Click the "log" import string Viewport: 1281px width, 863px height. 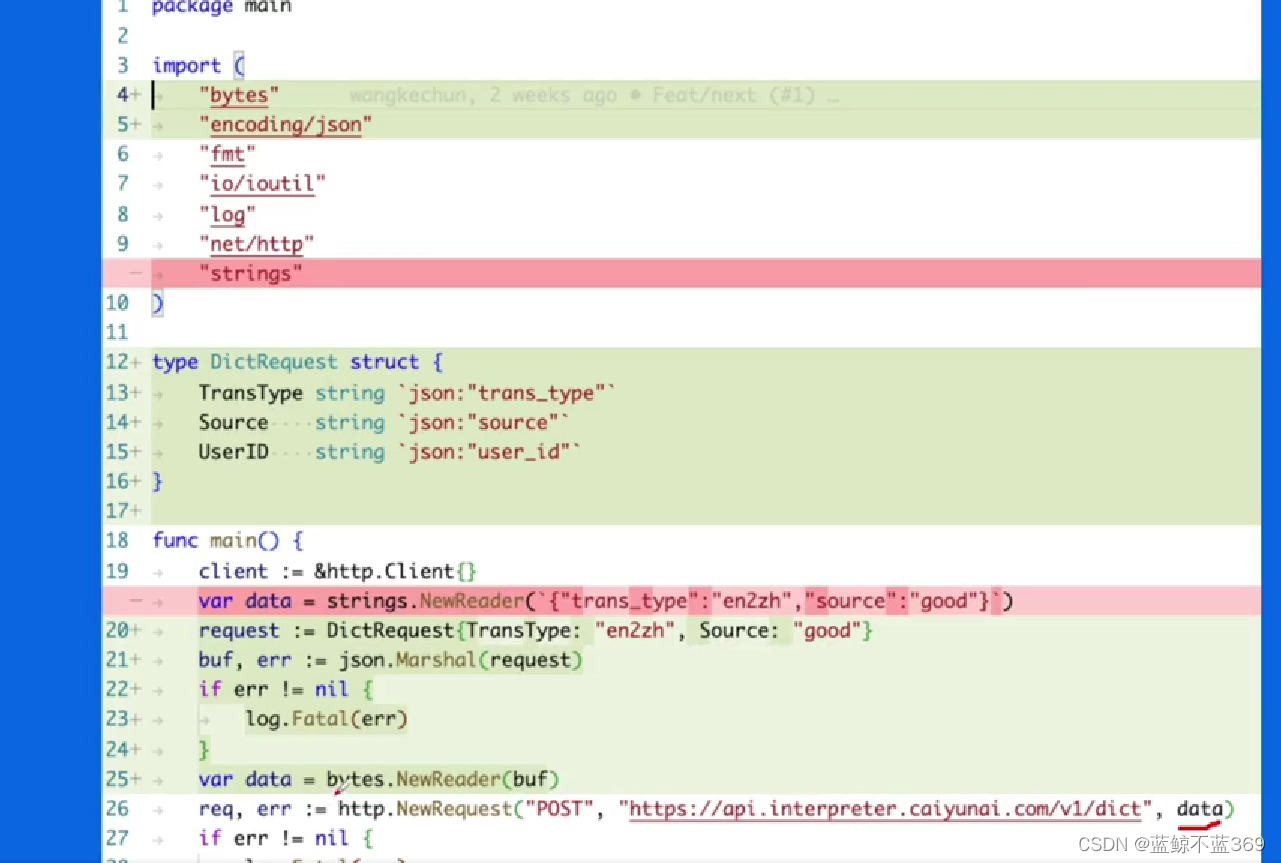point(227,214)
